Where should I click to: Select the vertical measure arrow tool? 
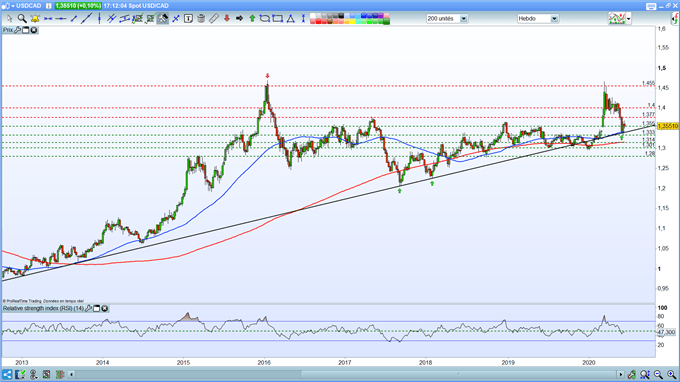(x=304, y=19)
